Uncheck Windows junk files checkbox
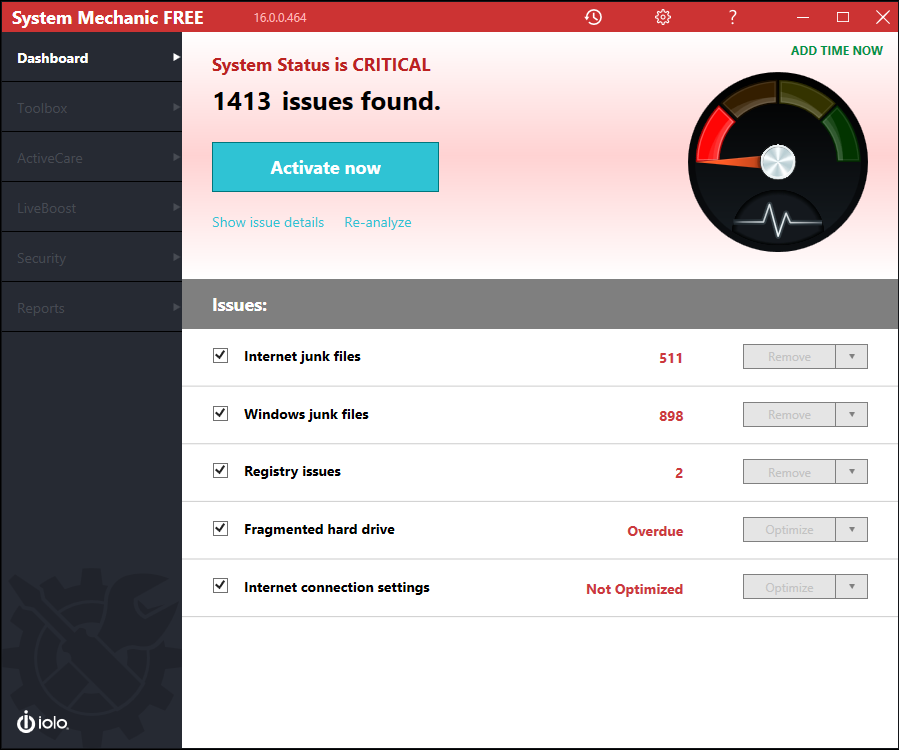 [220, 413]
